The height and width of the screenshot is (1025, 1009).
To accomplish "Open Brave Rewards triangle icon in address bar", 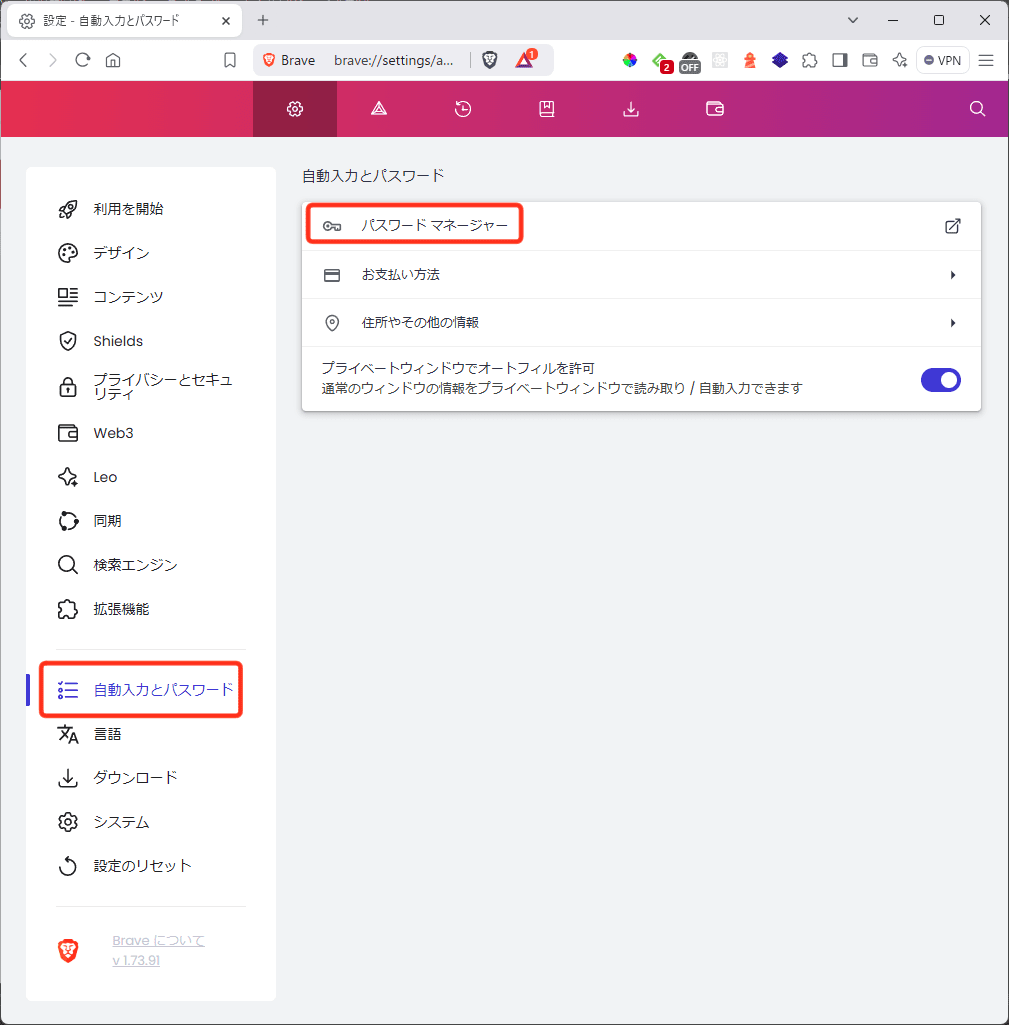I will click(524, 60).
